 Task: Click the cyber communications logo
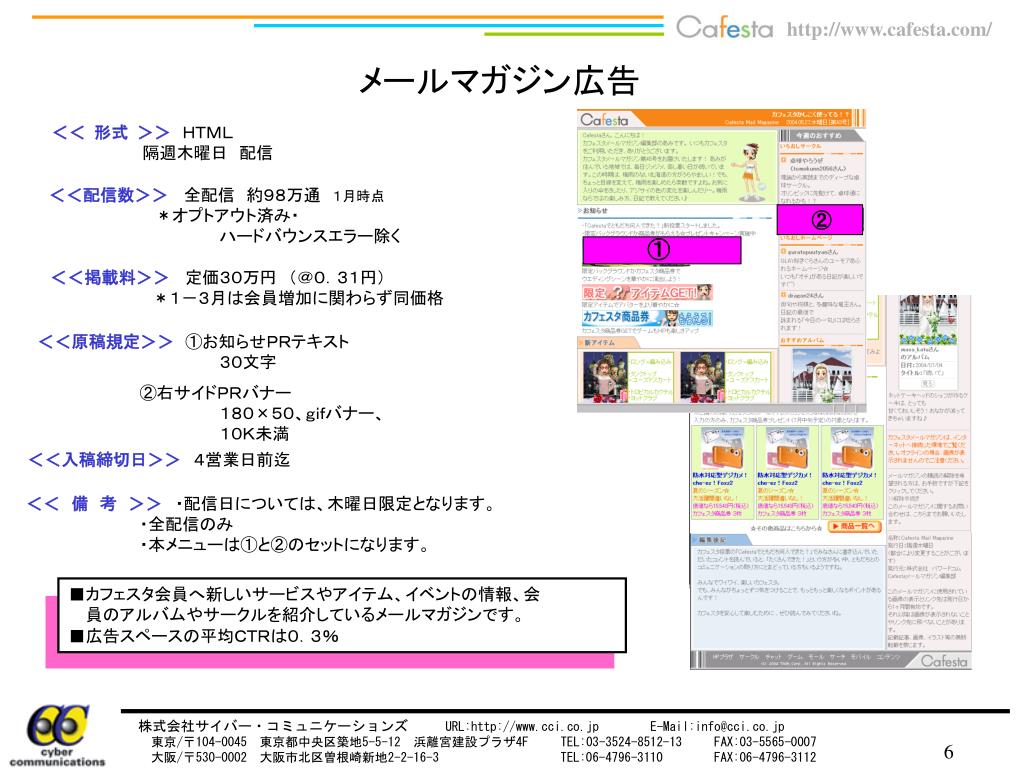(x=57, y=735)
